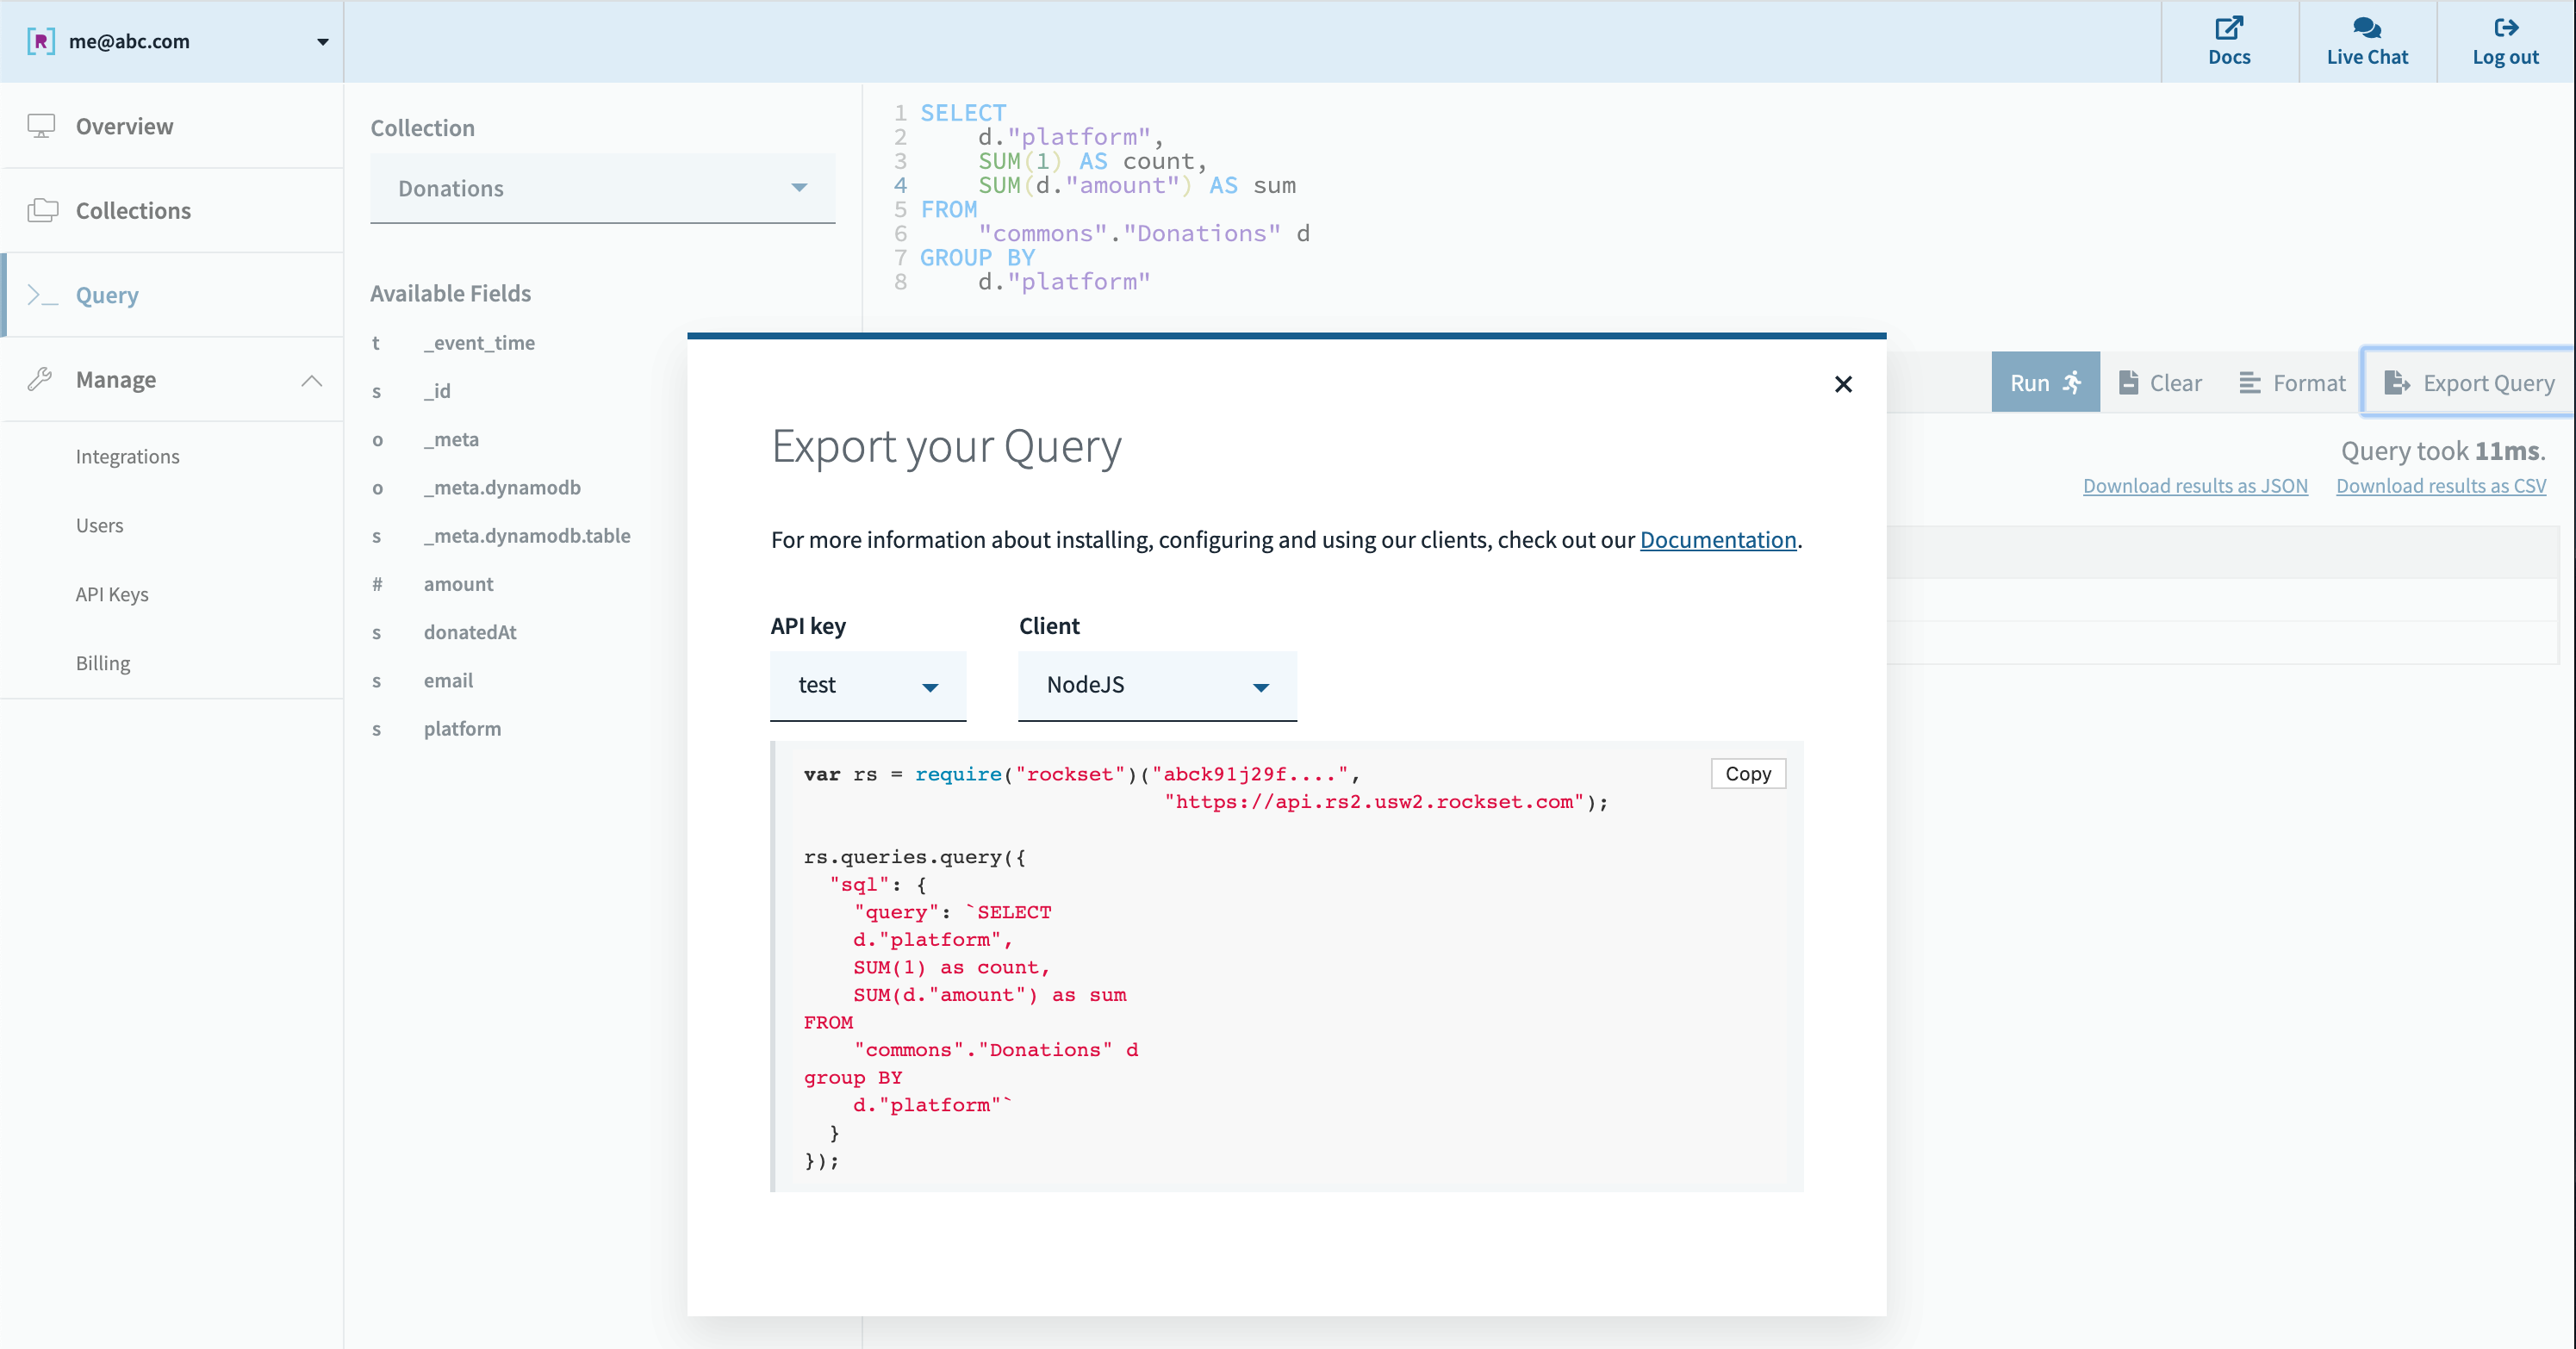This screenshot has height=1349, width=2576.
Task: Select the platform field
Action: click(462, 728)
